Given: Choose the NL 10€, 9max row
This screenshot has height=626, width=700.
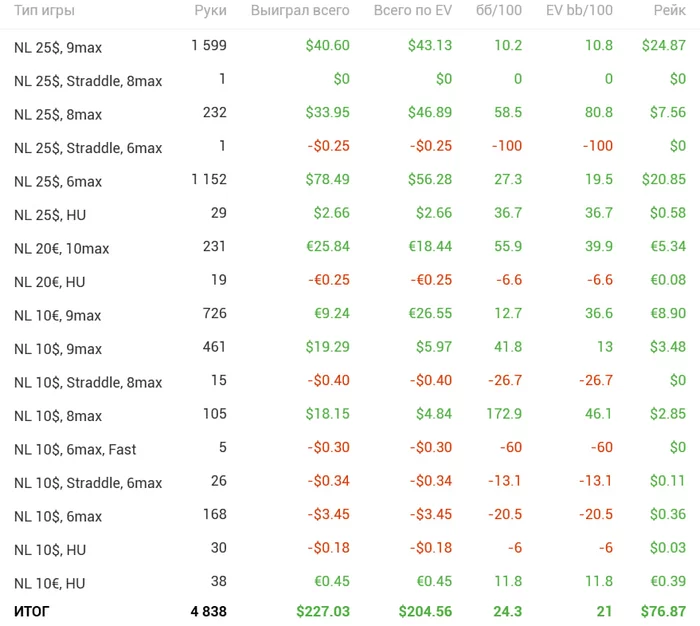Looking at the screenshot, I should 58,315.
